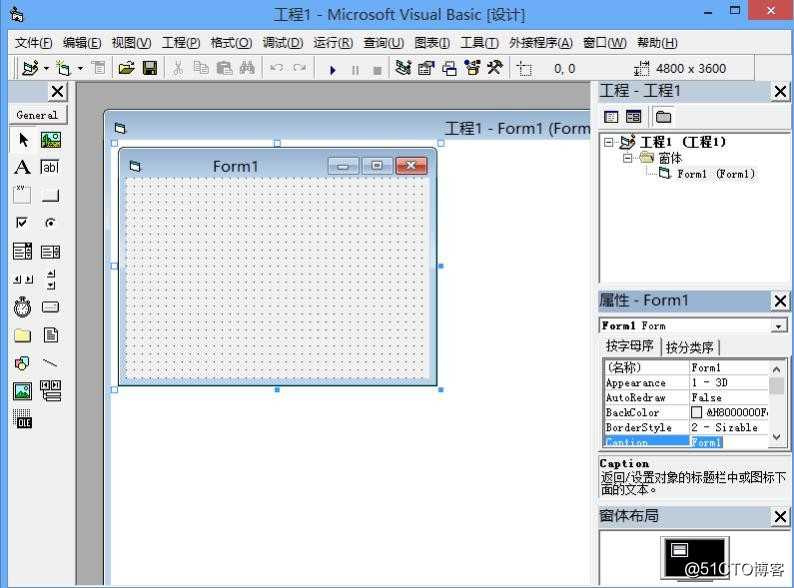The width and height of the screenshot is (794, 588).
Task: Collapse the 工程1 (工程1) tree node
Action: [x=609, y=142]
